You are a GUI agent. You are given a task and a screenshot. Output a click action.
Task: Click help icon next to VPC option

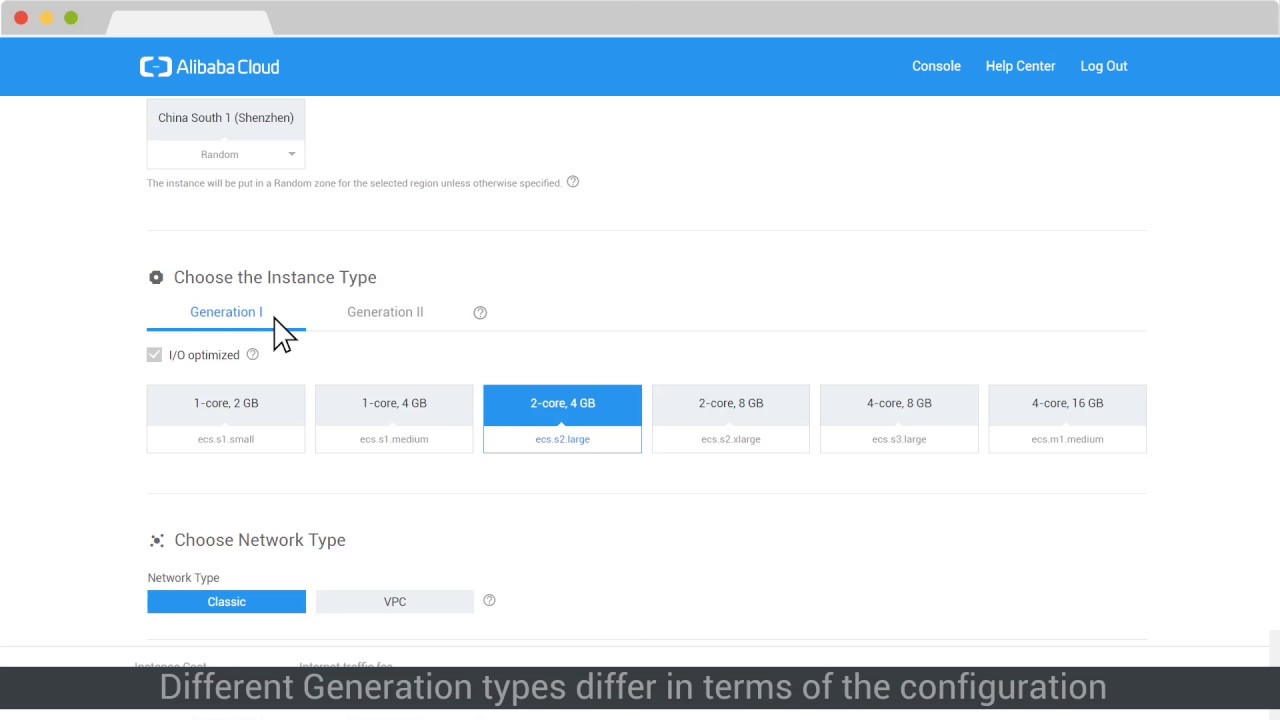489,601
